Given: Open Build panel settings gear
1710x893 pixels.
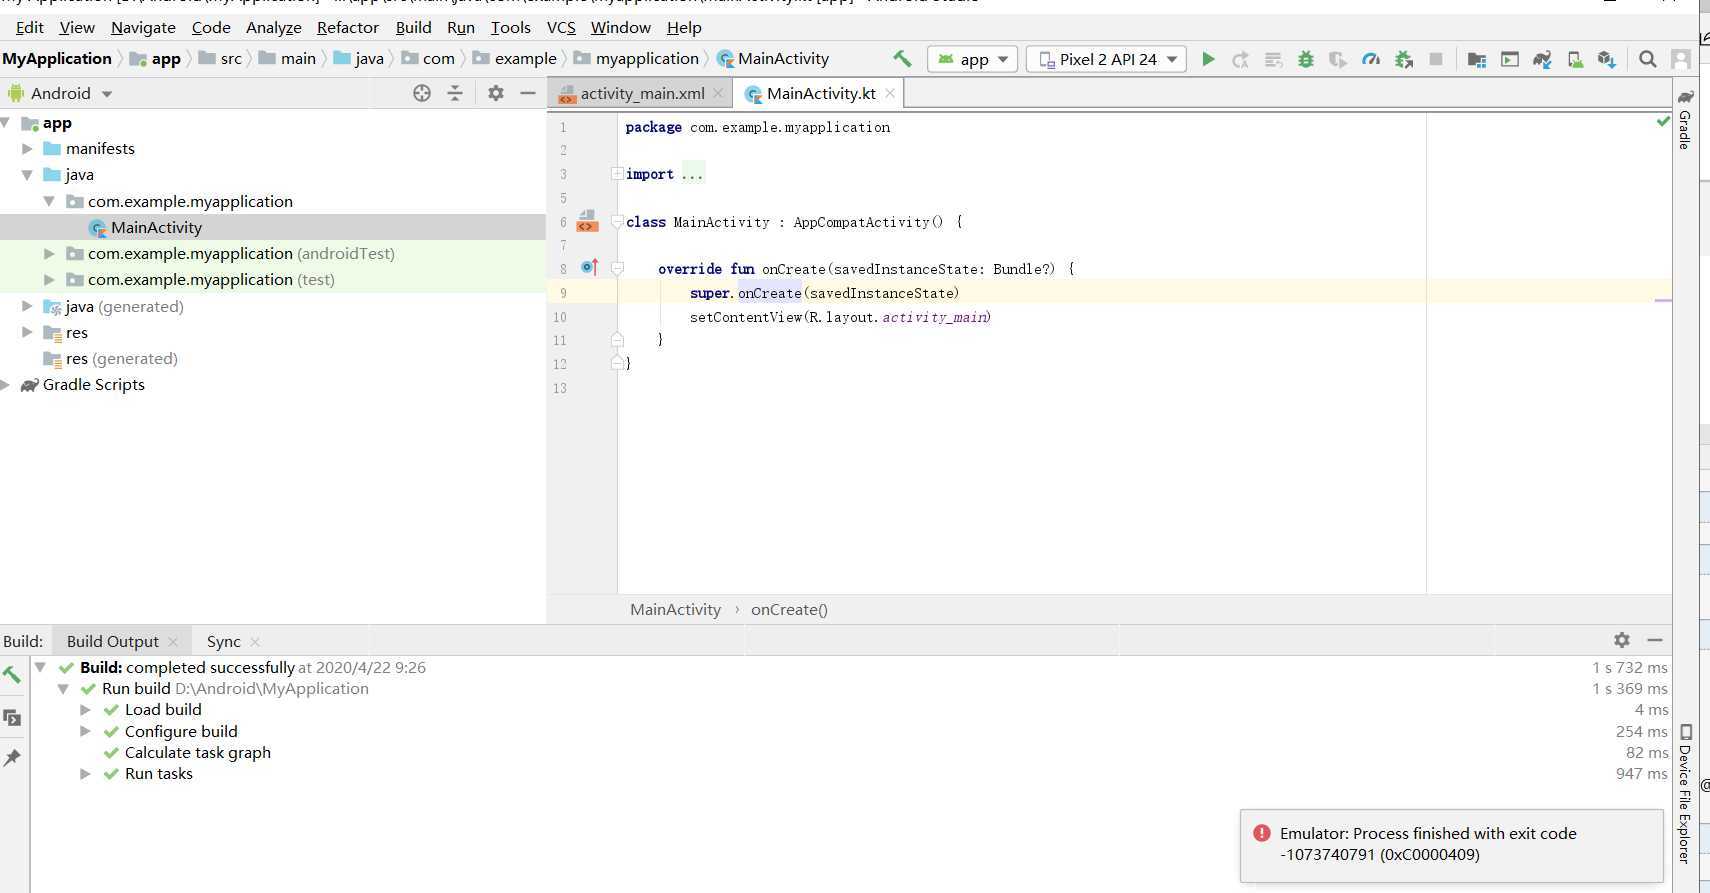Looking at the screenshot, I should [x=1622, y=639].
